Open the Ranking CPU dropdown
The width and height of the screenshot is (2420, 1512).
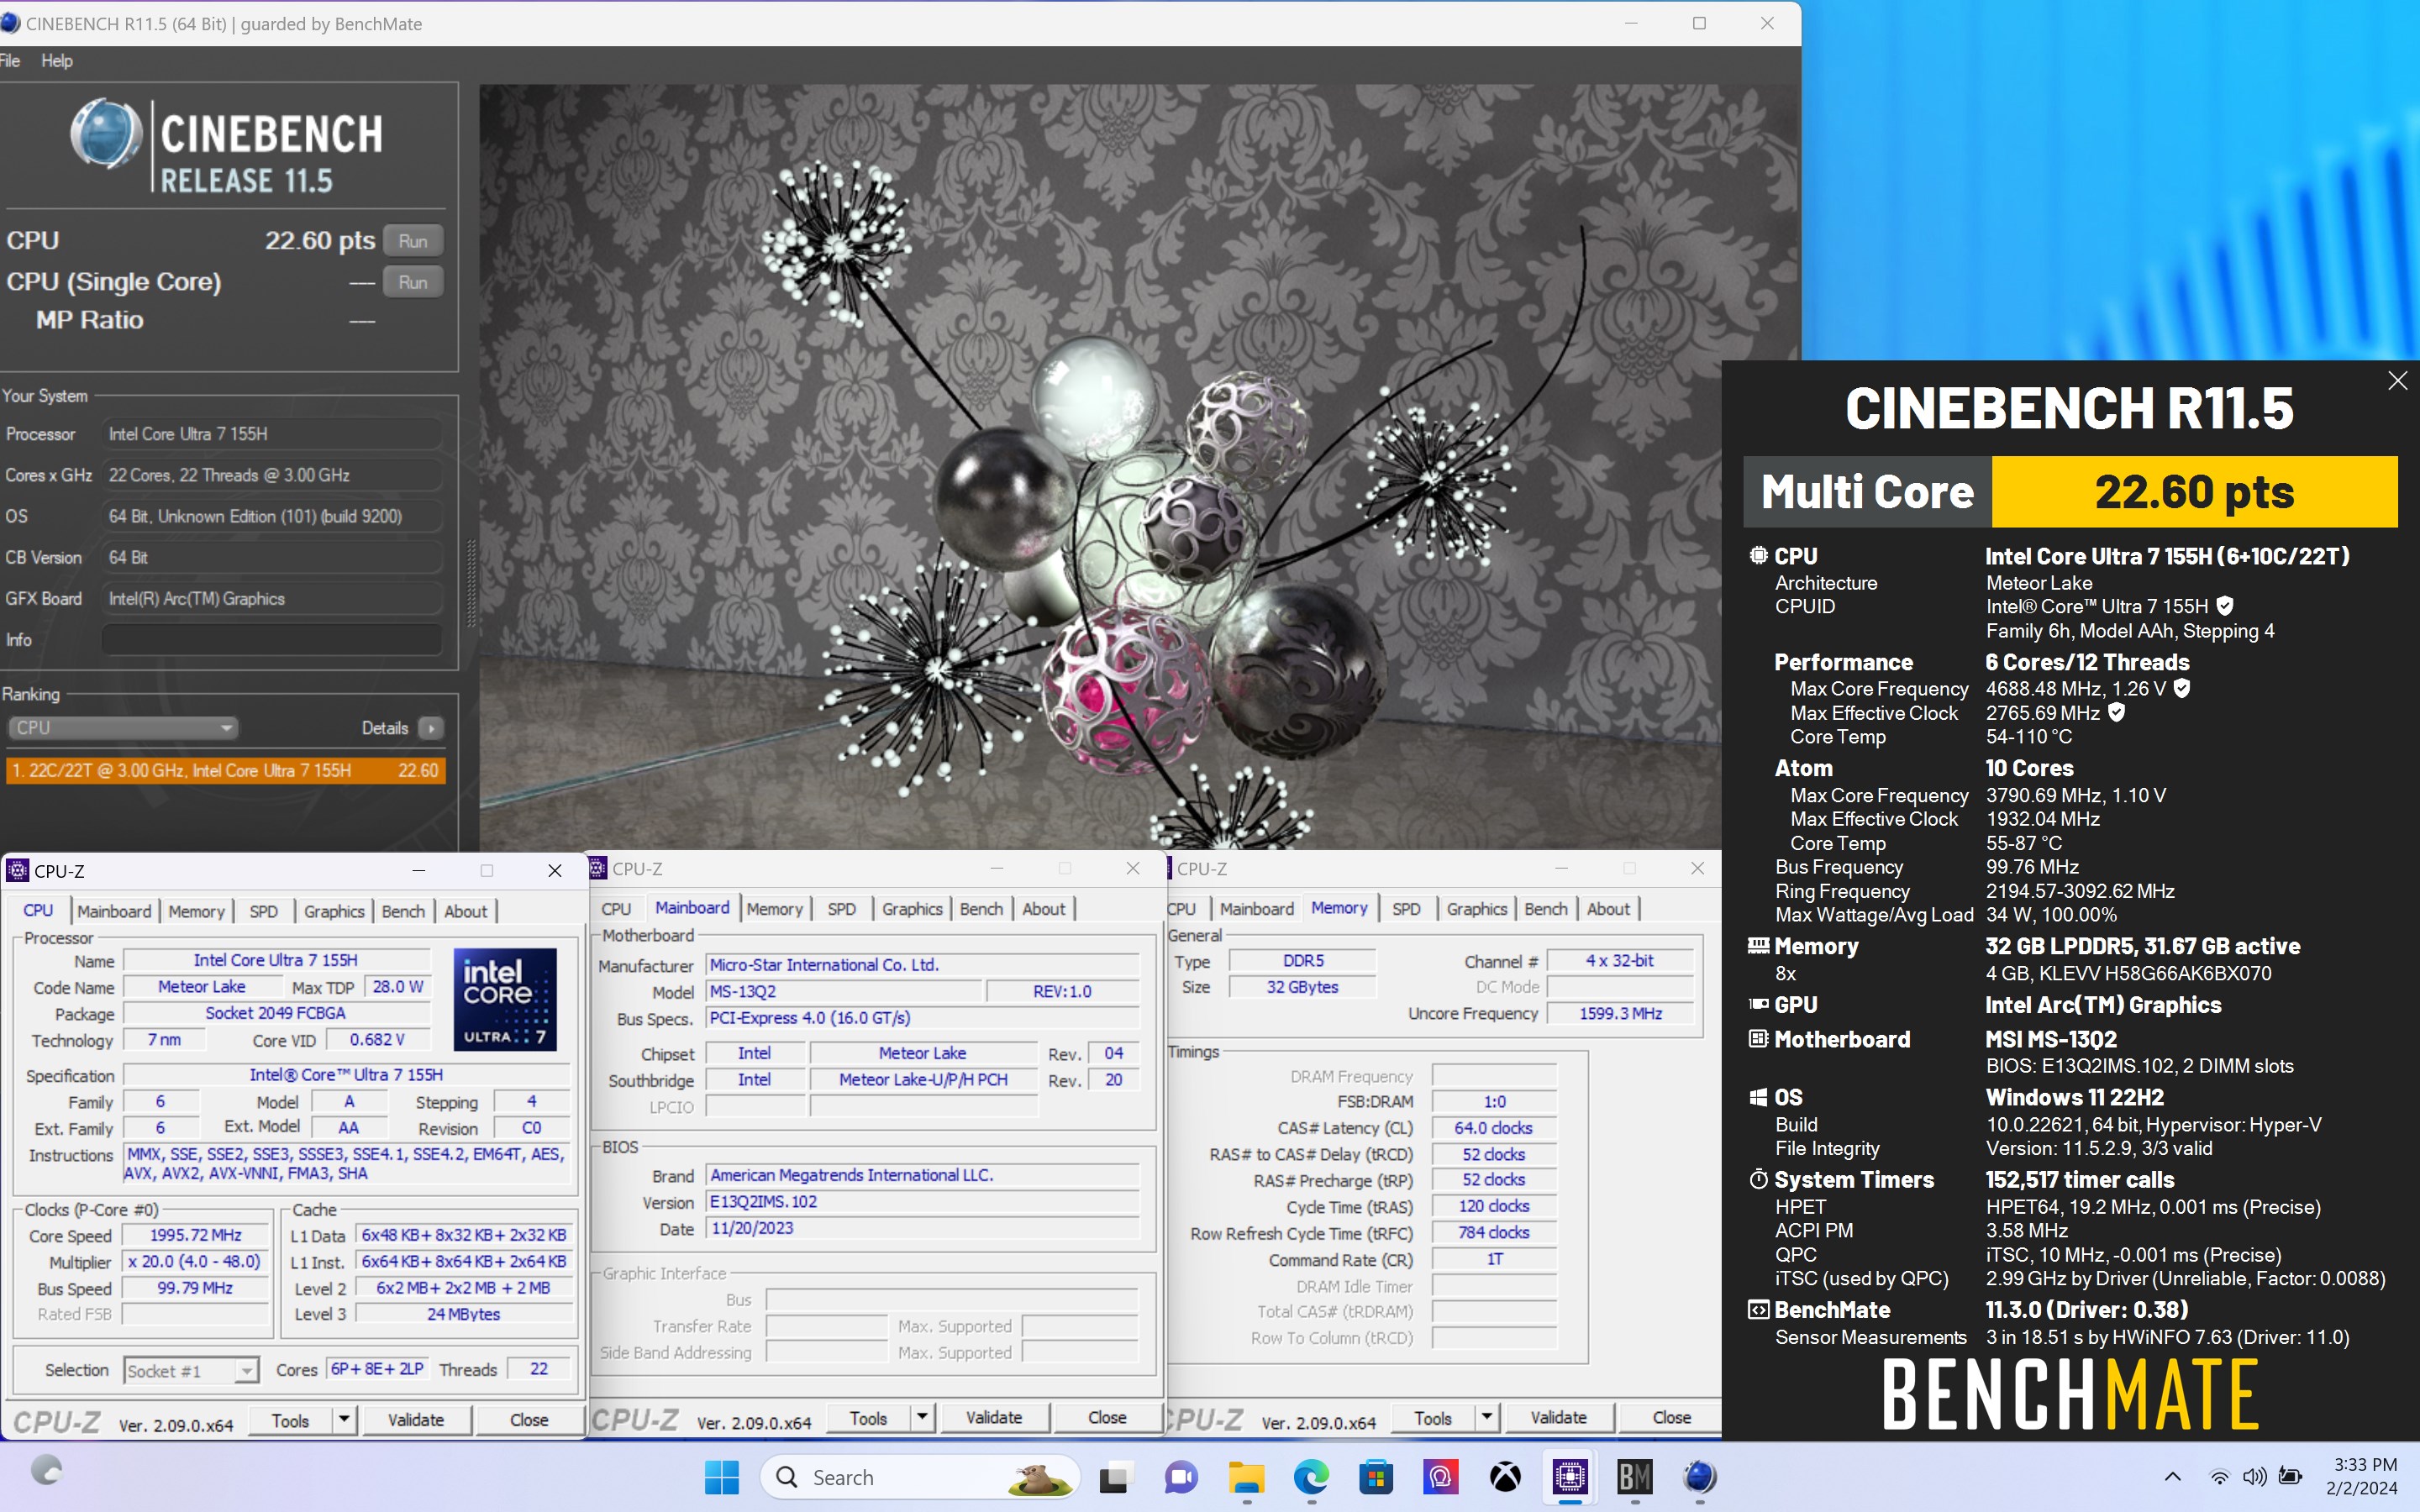123,728
